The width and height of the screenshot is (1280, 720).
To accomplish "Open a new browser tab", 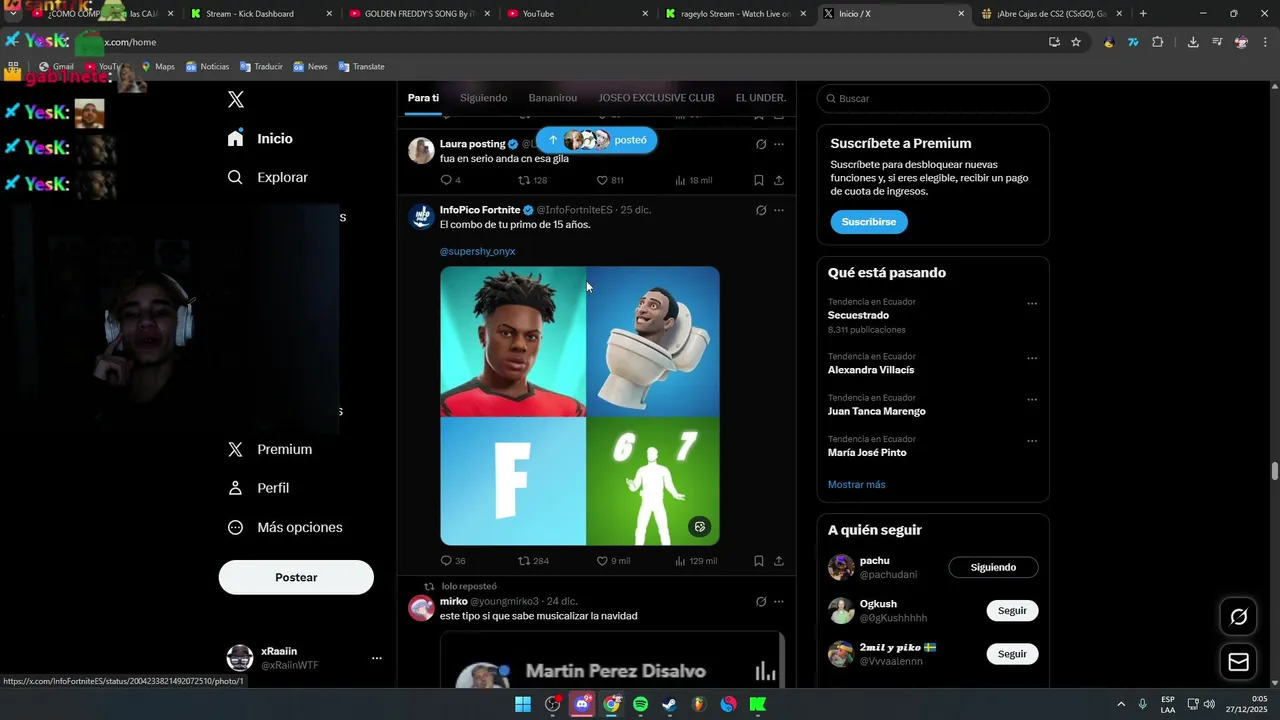I will (1143, 14).
